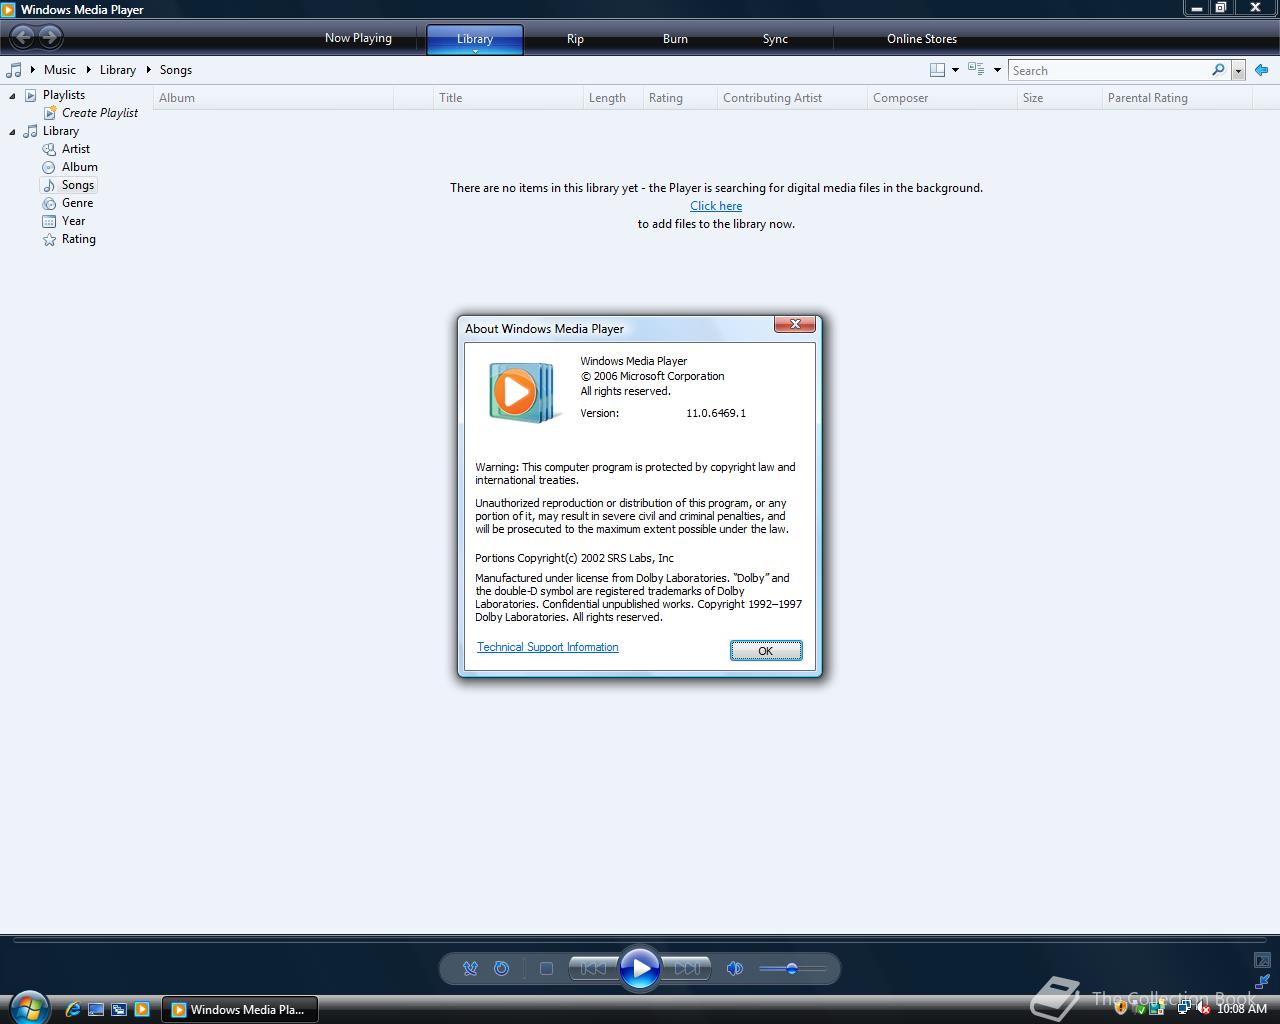
Task: Sort by the Composer column header
Action: pos(942,98)
